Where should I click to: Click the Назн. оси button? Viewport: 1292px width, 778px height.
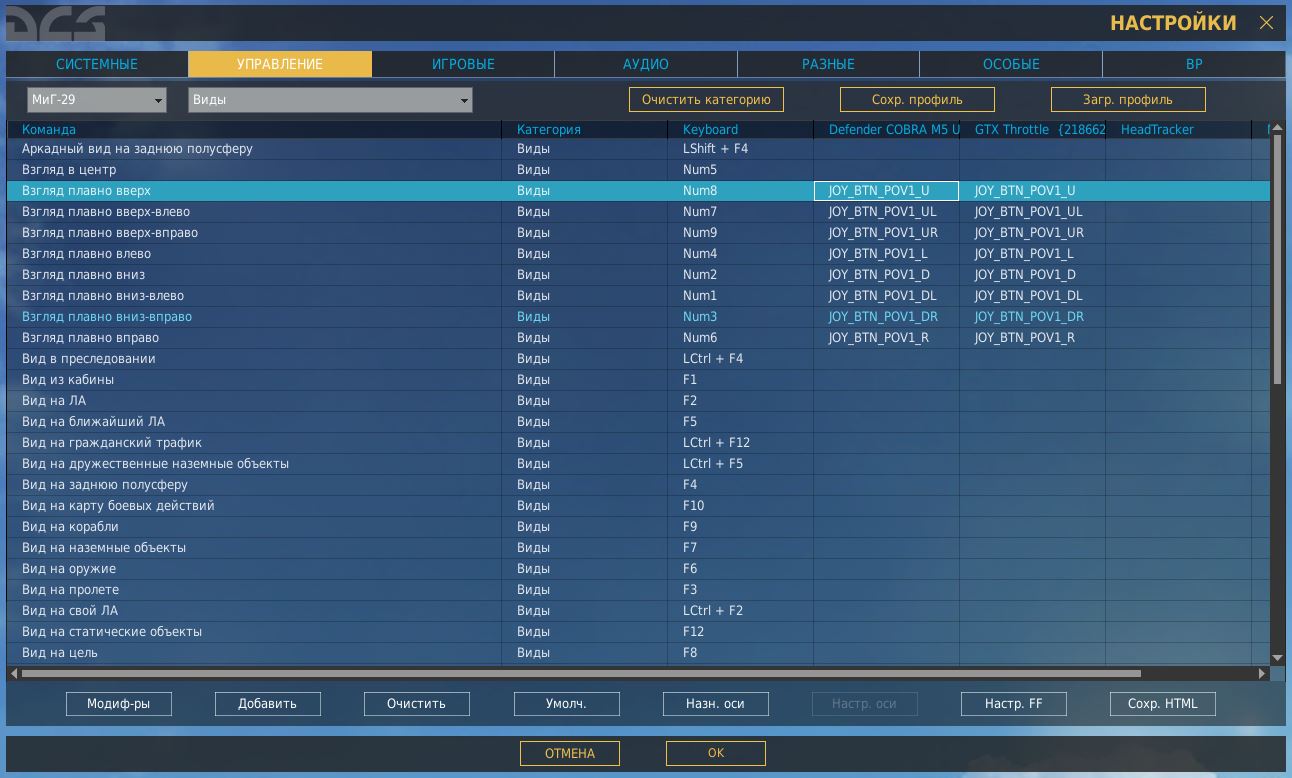pos(715,704)
